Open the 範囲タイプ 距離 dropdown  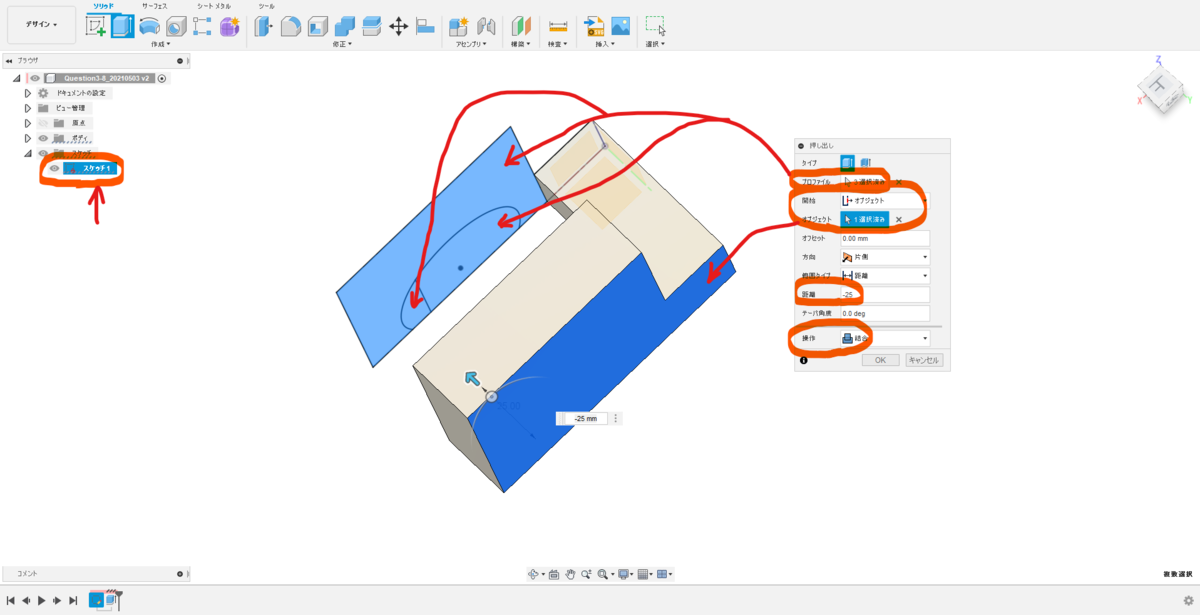[885, 276]
